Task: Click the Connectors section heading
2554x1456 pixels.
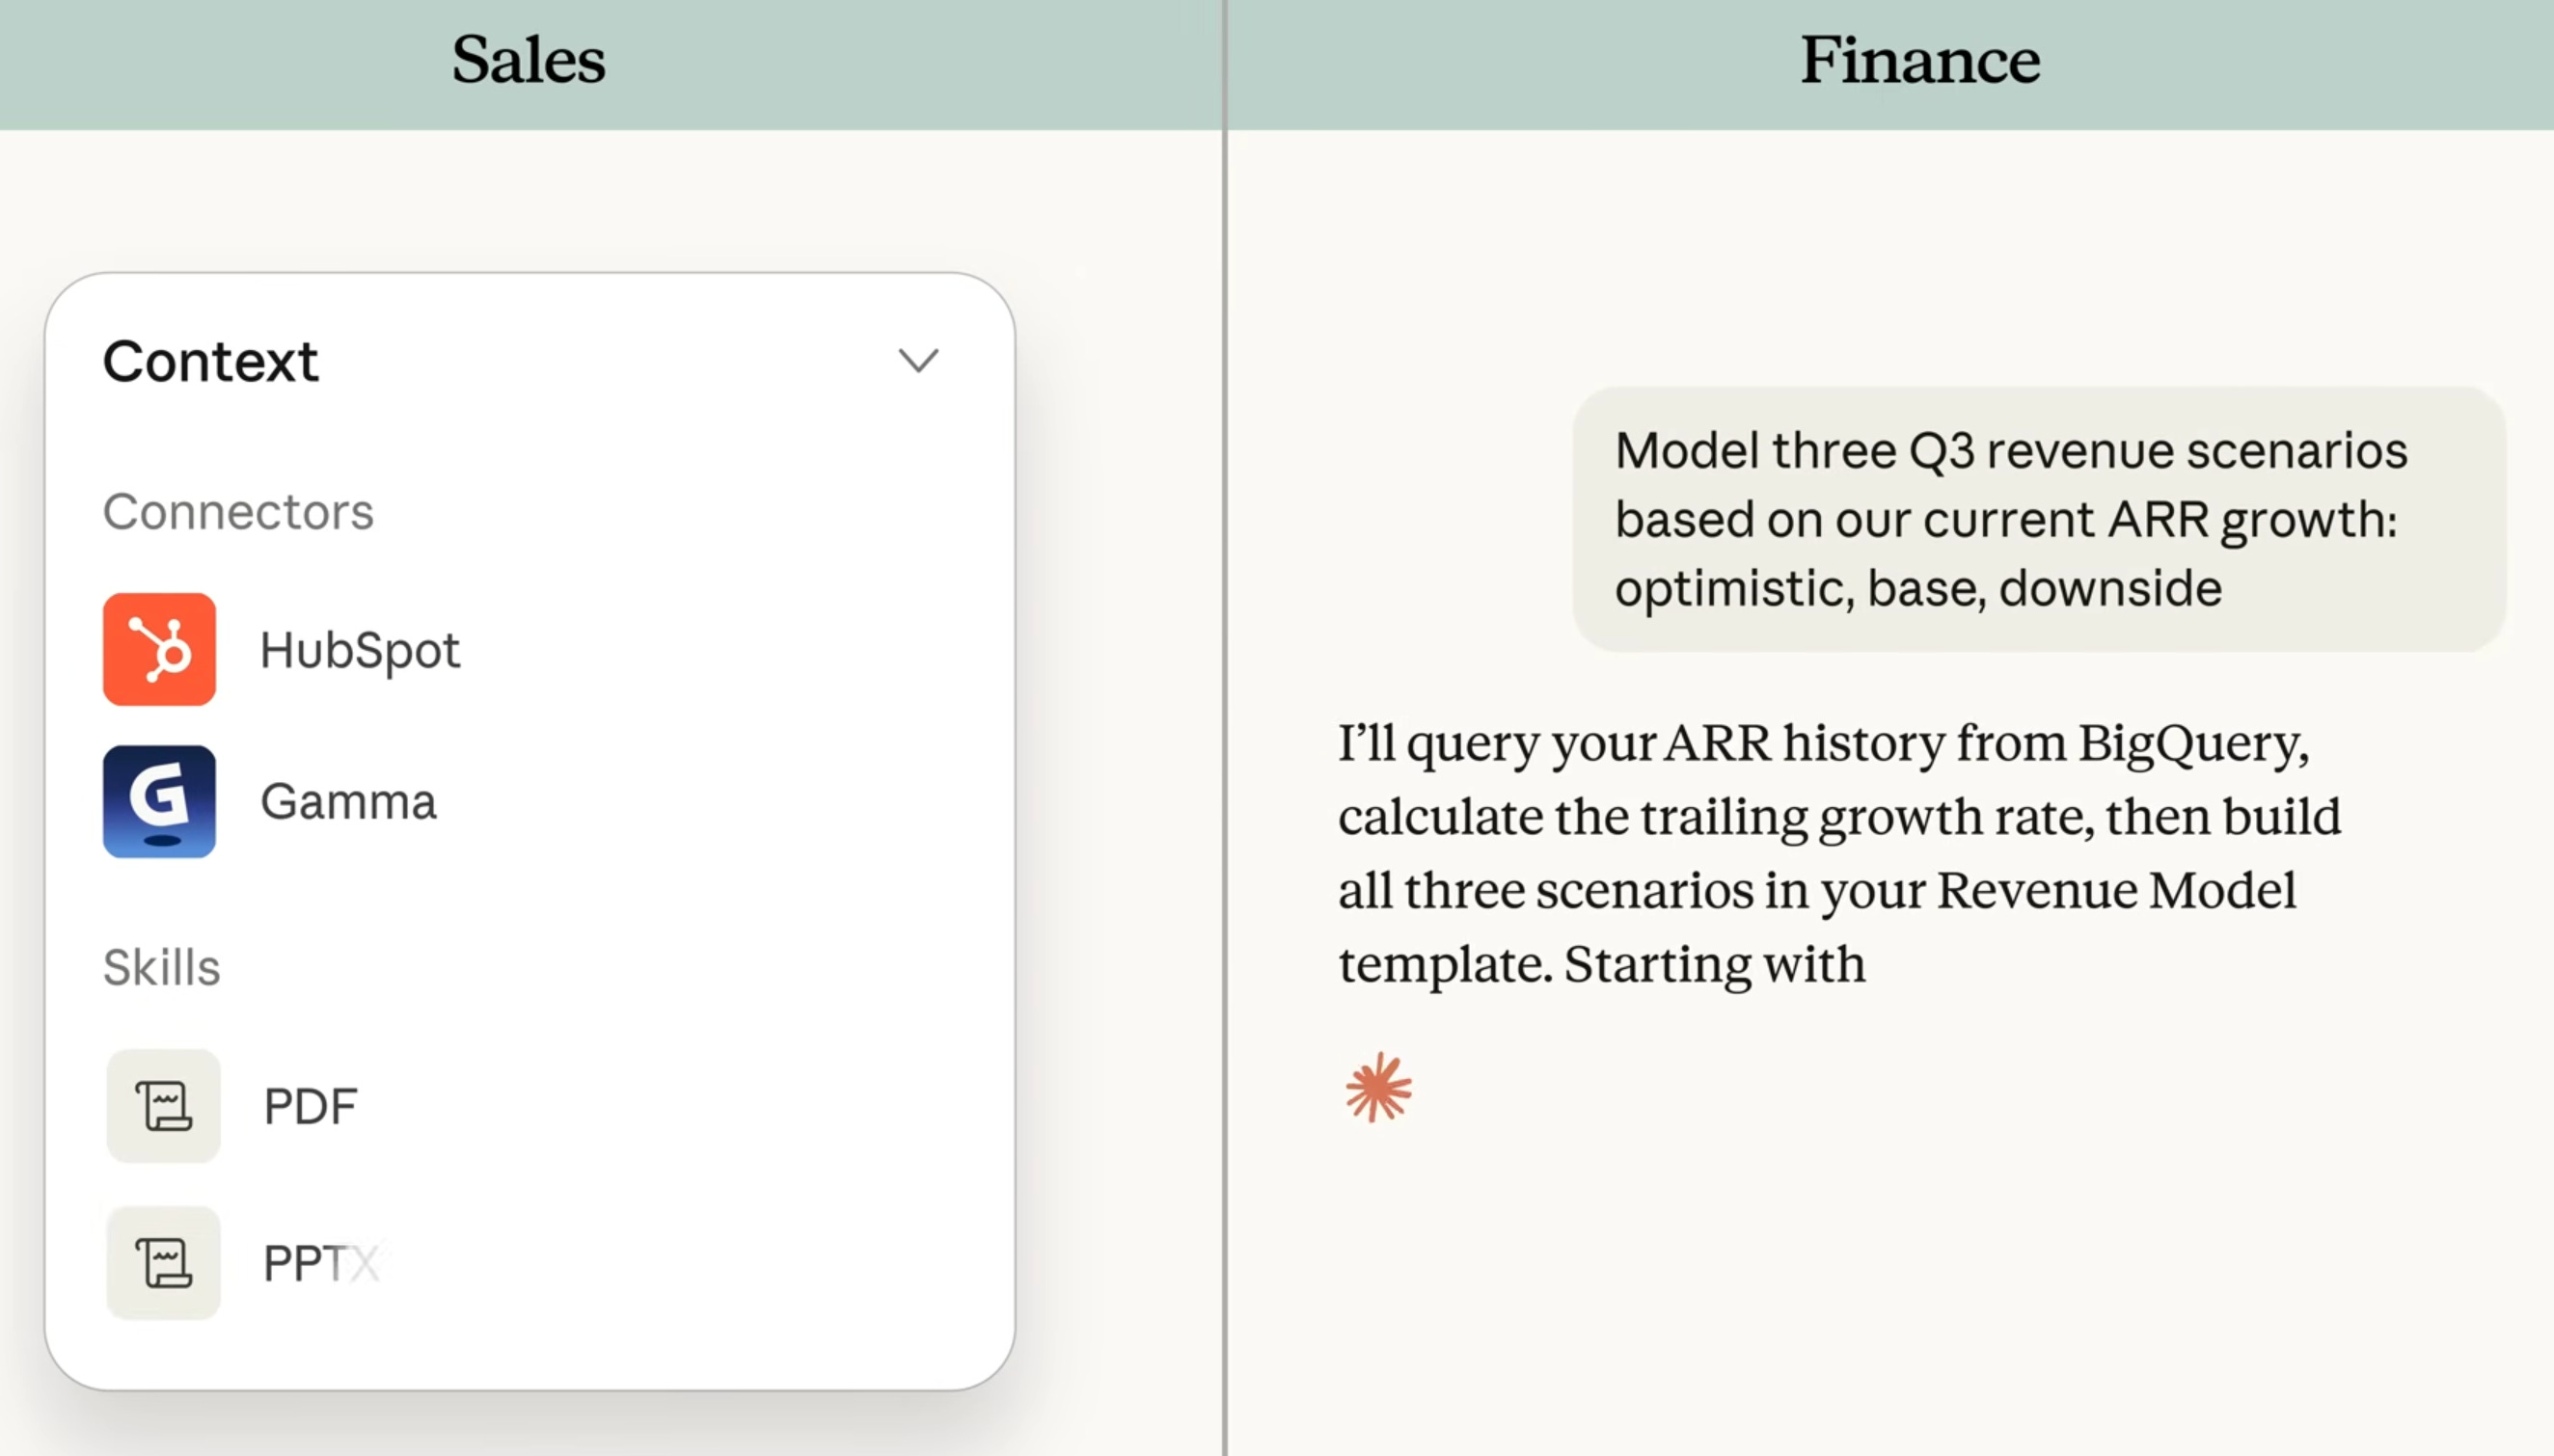Action: click(238, 512)
